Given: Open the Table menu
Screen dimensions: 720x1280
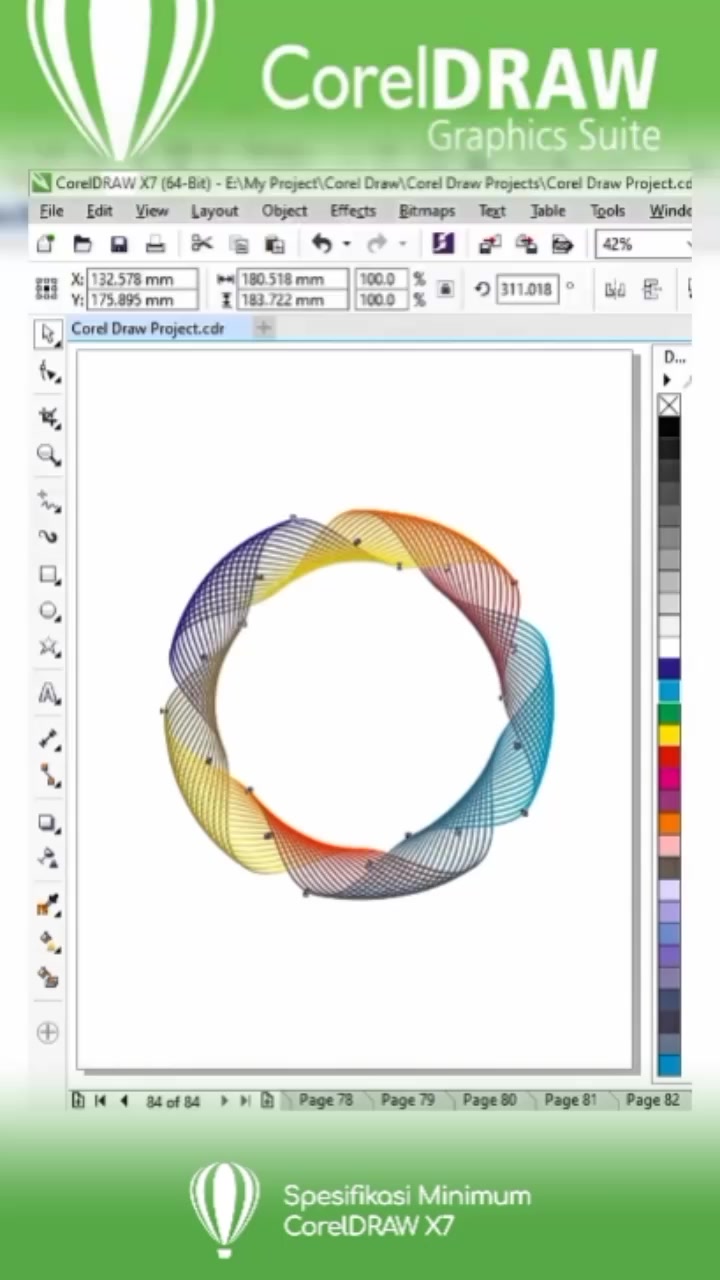Looking at the screenshot, I should 548,211.
